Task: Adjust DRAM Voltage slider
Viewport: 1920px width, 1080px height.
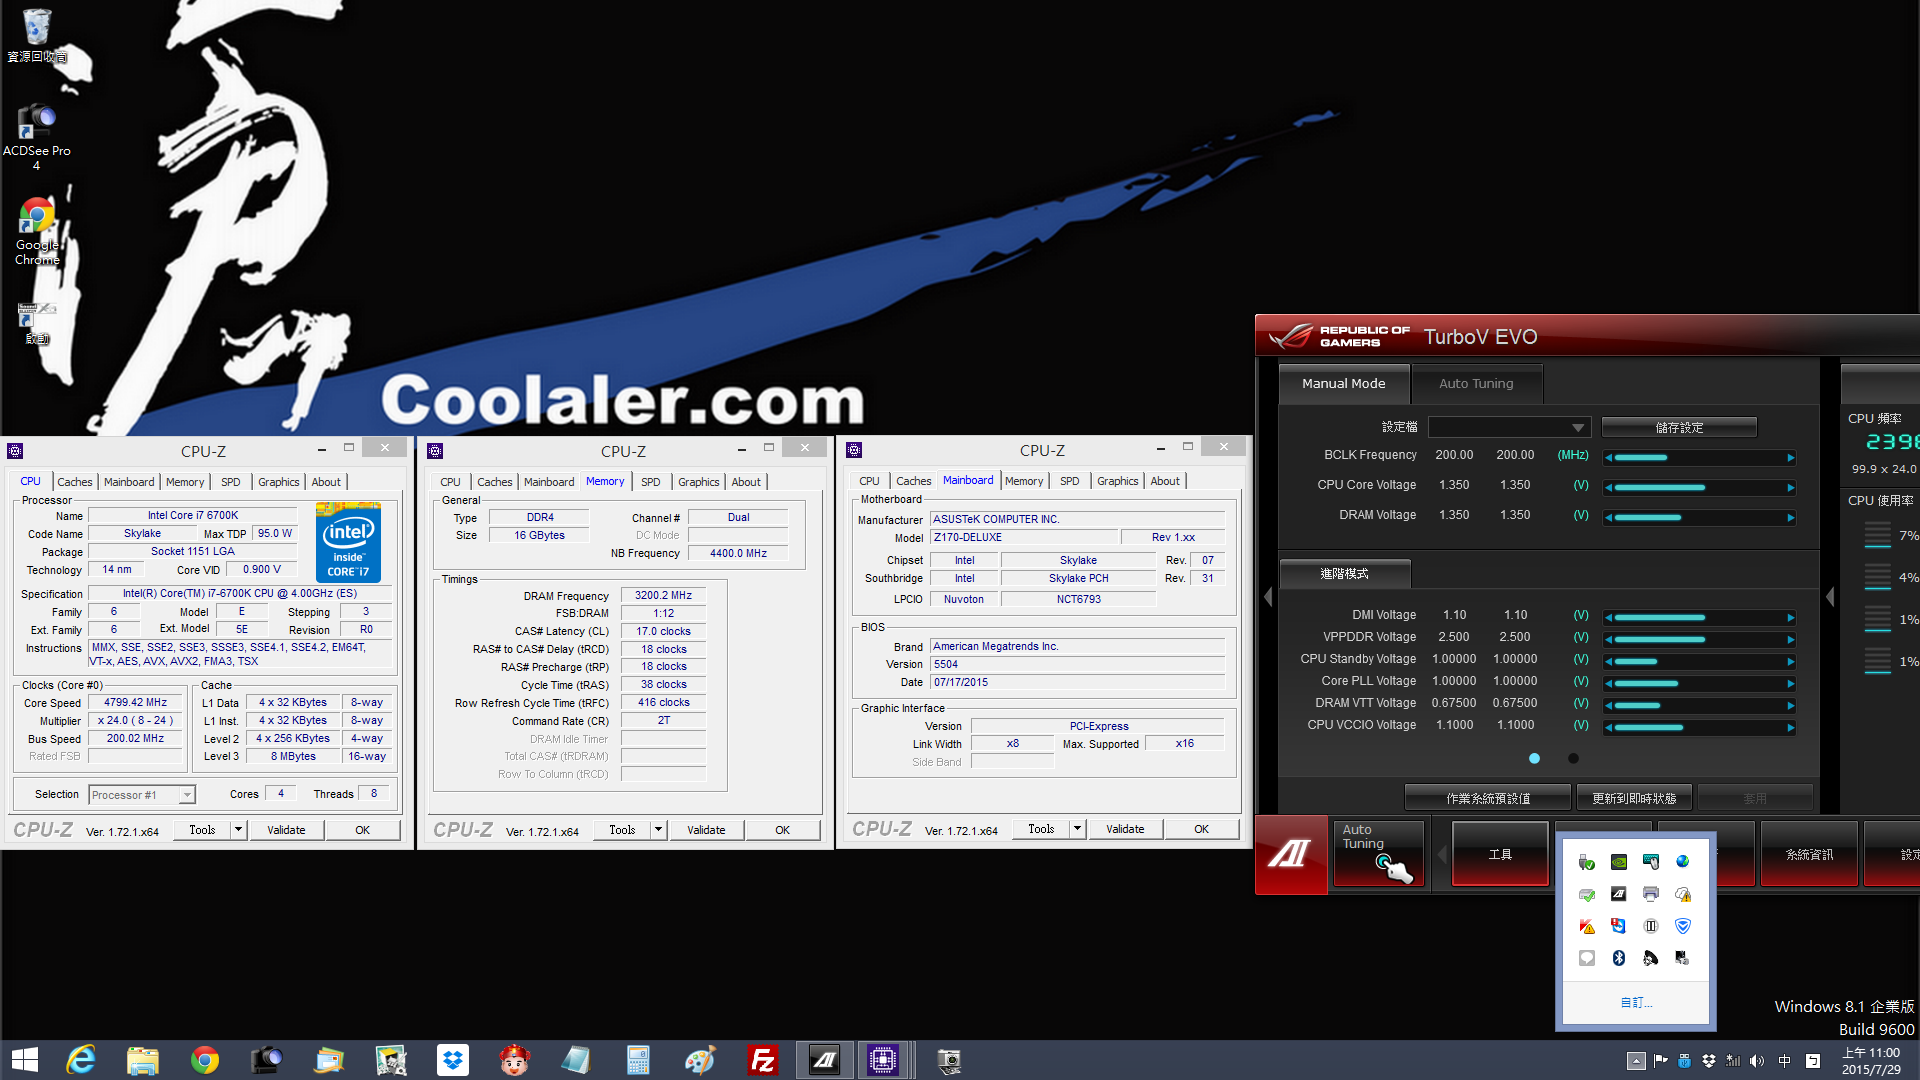Action: pyautogui.click(x=1699, y=517)
